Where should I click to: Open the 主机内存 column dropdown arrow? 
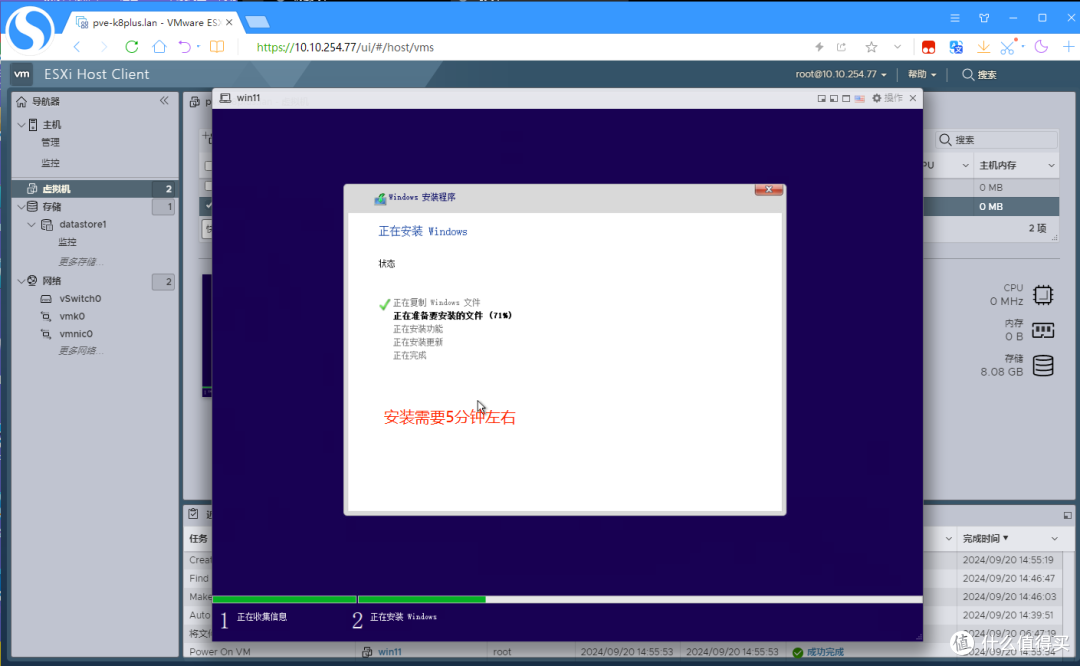pos(1051,165)
